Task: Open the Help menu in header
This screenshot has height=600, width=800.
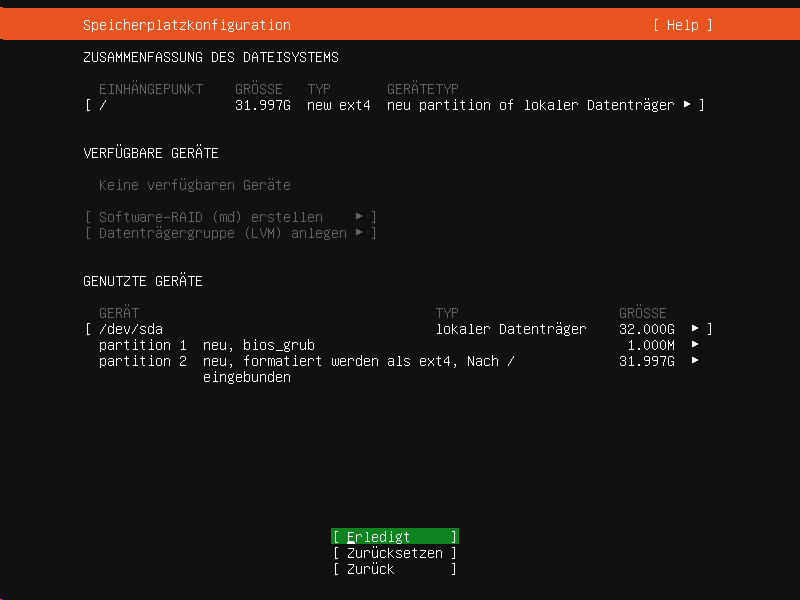Action: [683, 25]
